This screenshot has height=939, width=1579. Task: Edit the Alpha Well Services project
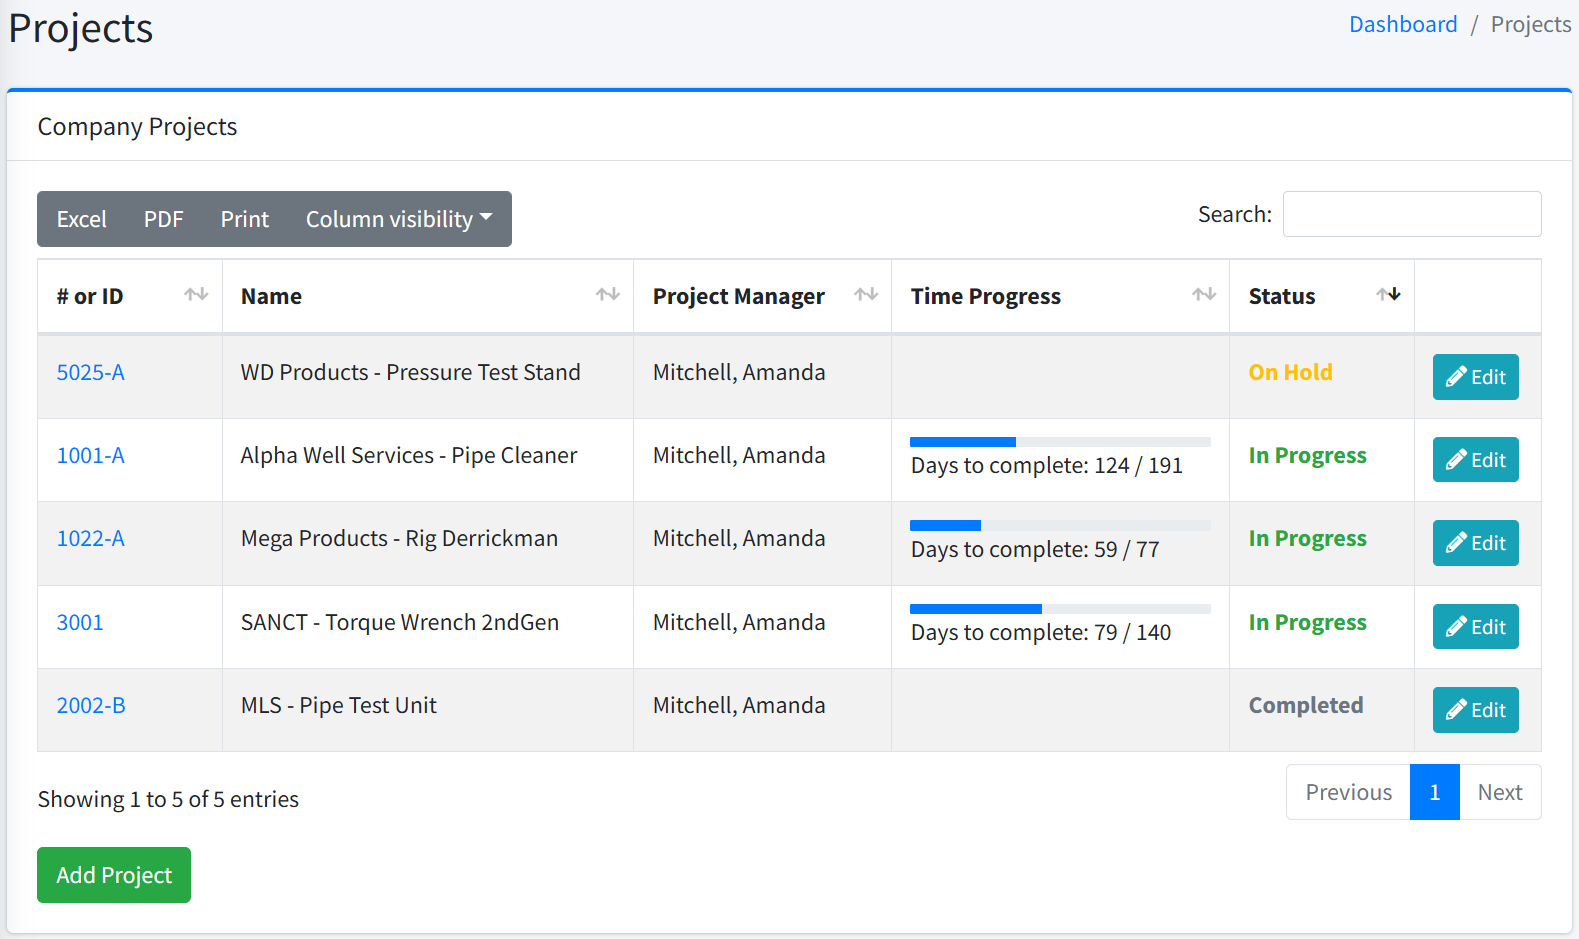tap(1475, 460)
